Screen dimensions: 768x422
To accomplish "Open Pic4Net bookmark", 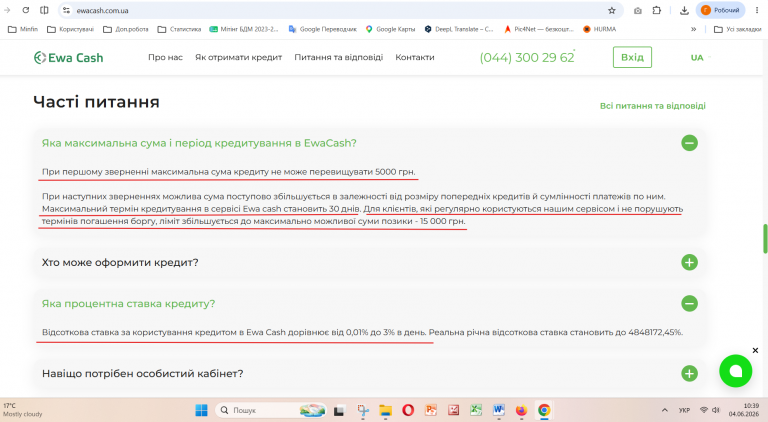I will coord(539,29).
